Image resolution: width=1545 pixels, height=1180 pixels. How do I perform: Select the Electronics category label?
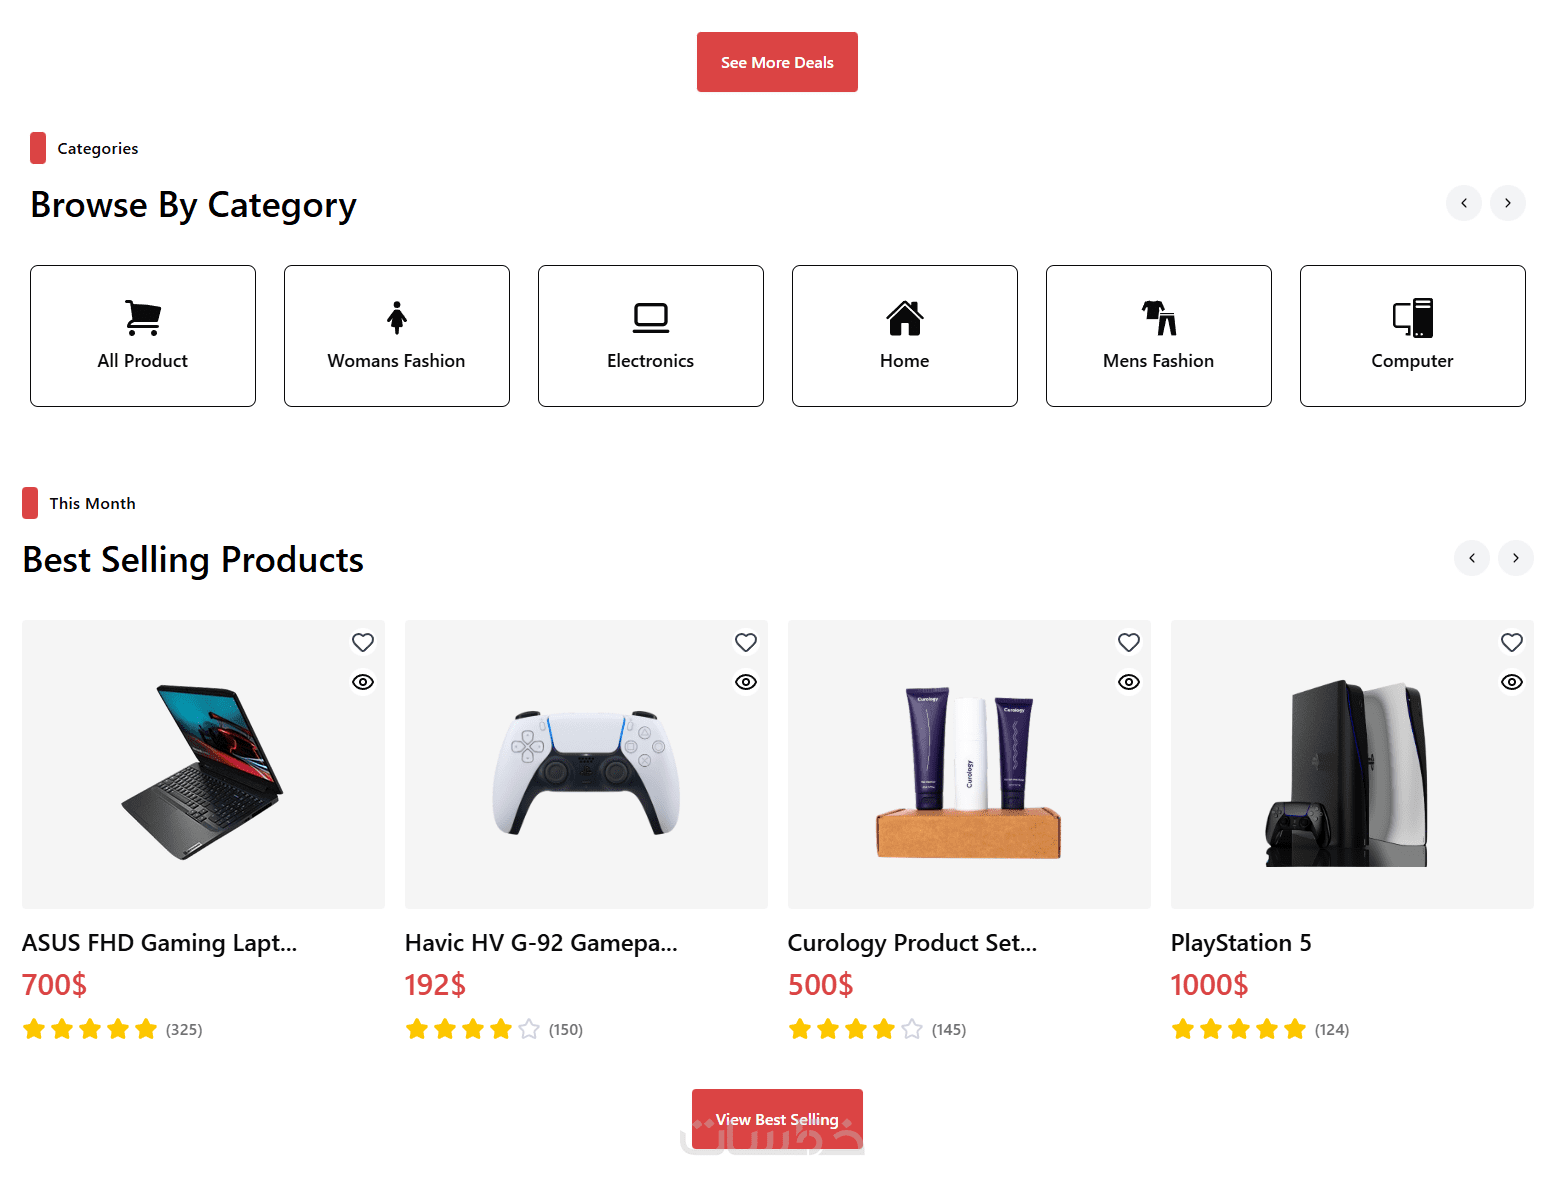click(650, 361)
